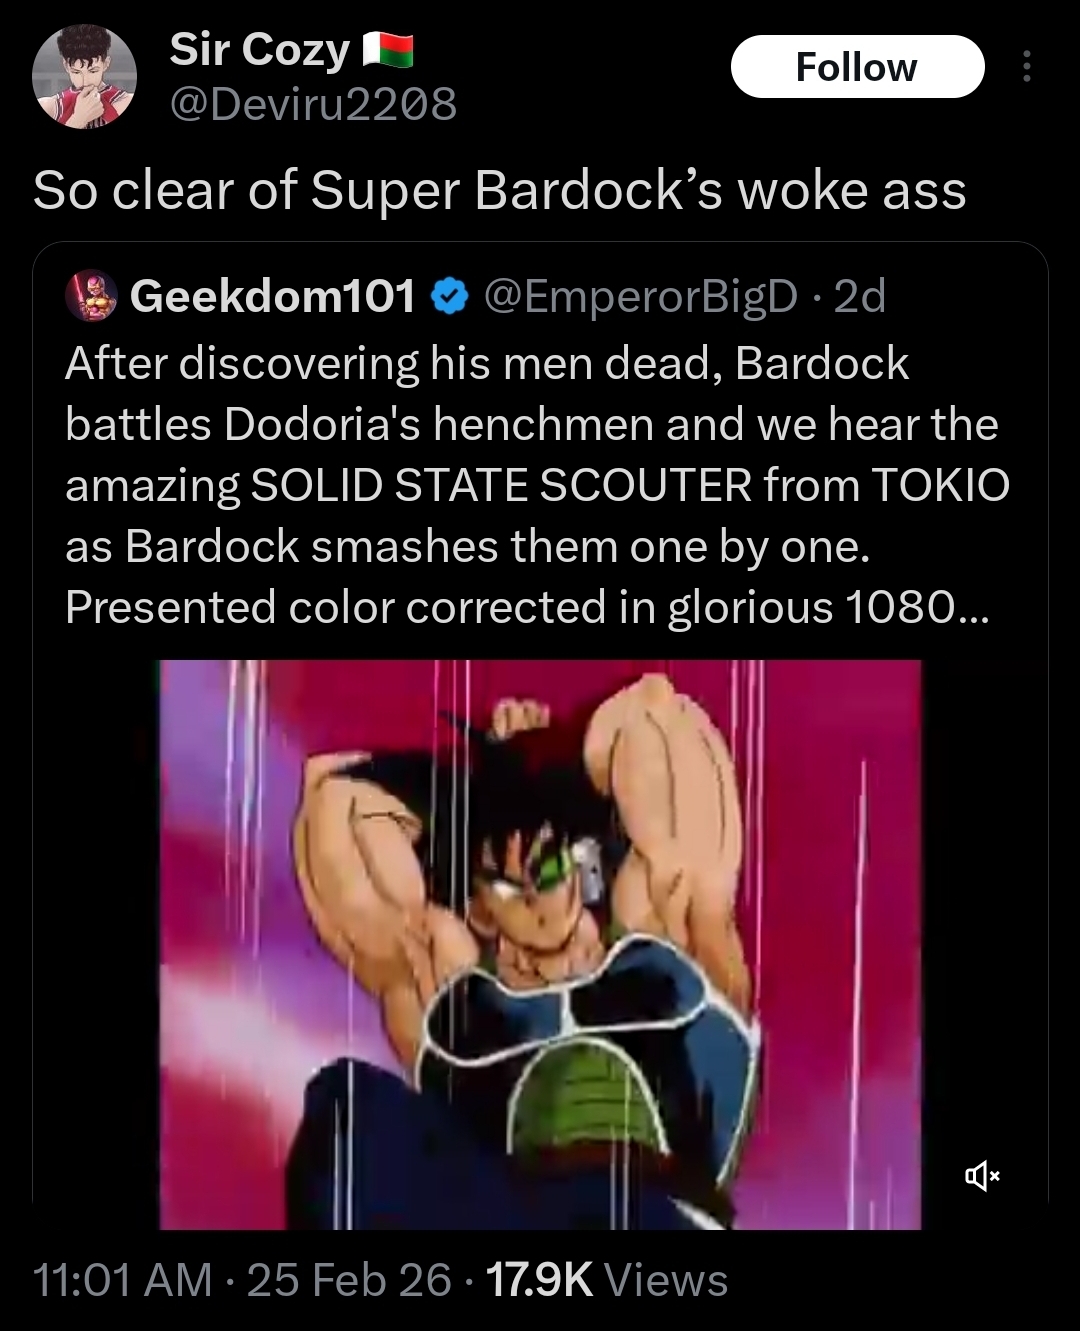Click the Madagascar flag emoji beside Sir Cozy
The width and height of the screenshot is (1080, 1331).
[x=386, y=50]
